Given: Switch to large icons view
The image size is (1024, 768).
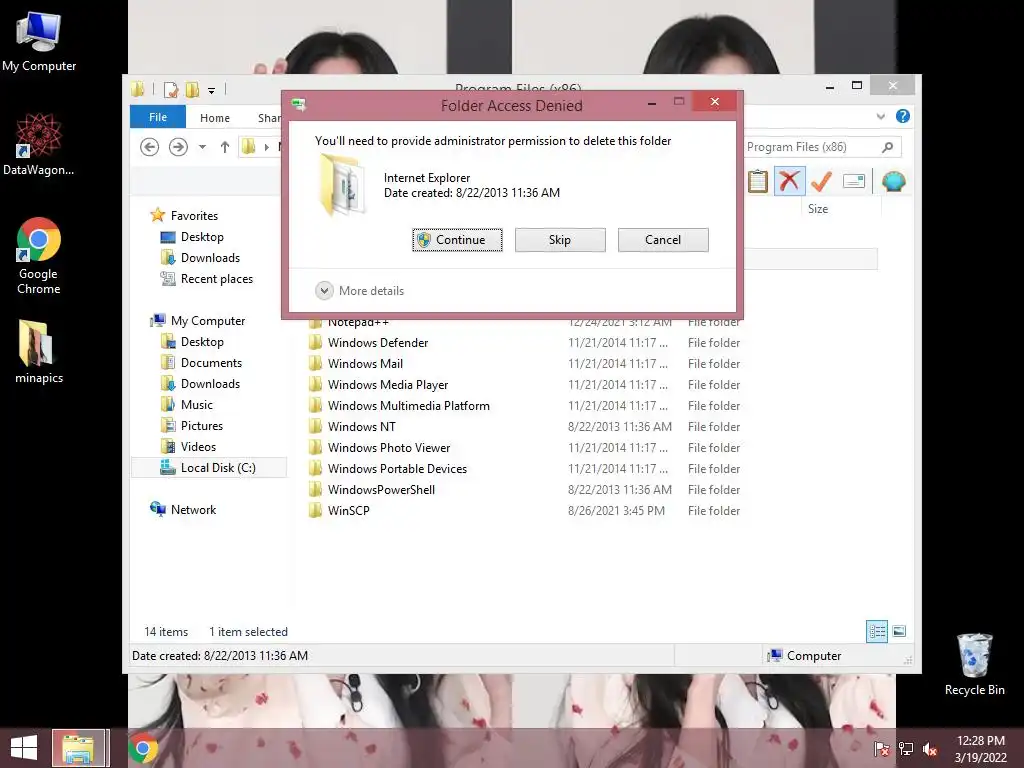Looking at the screenshot, I should (x=899, y=632).
